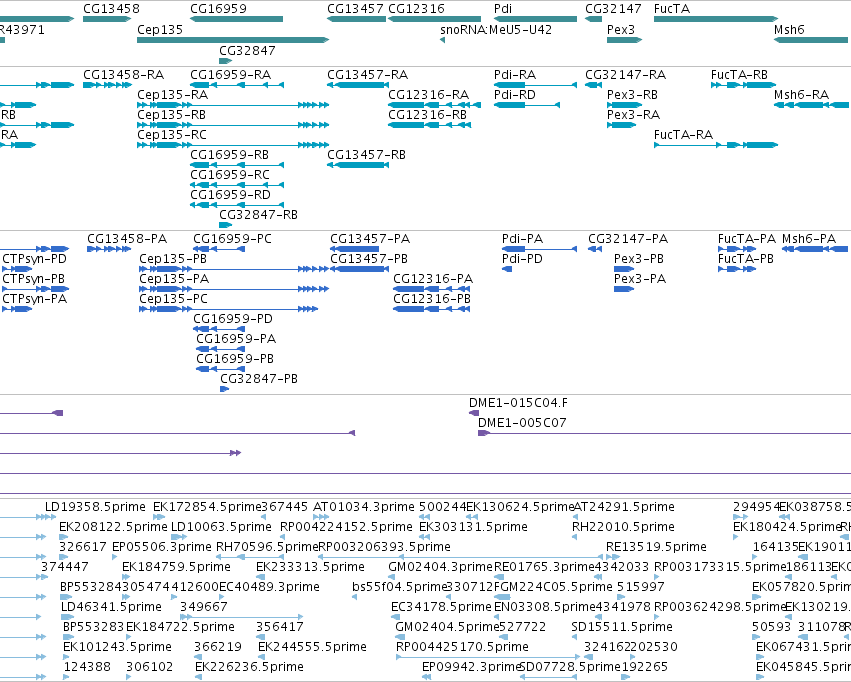
Task: Select the "CG16959-RC" transcript label
Action: (x=230, y=175)
